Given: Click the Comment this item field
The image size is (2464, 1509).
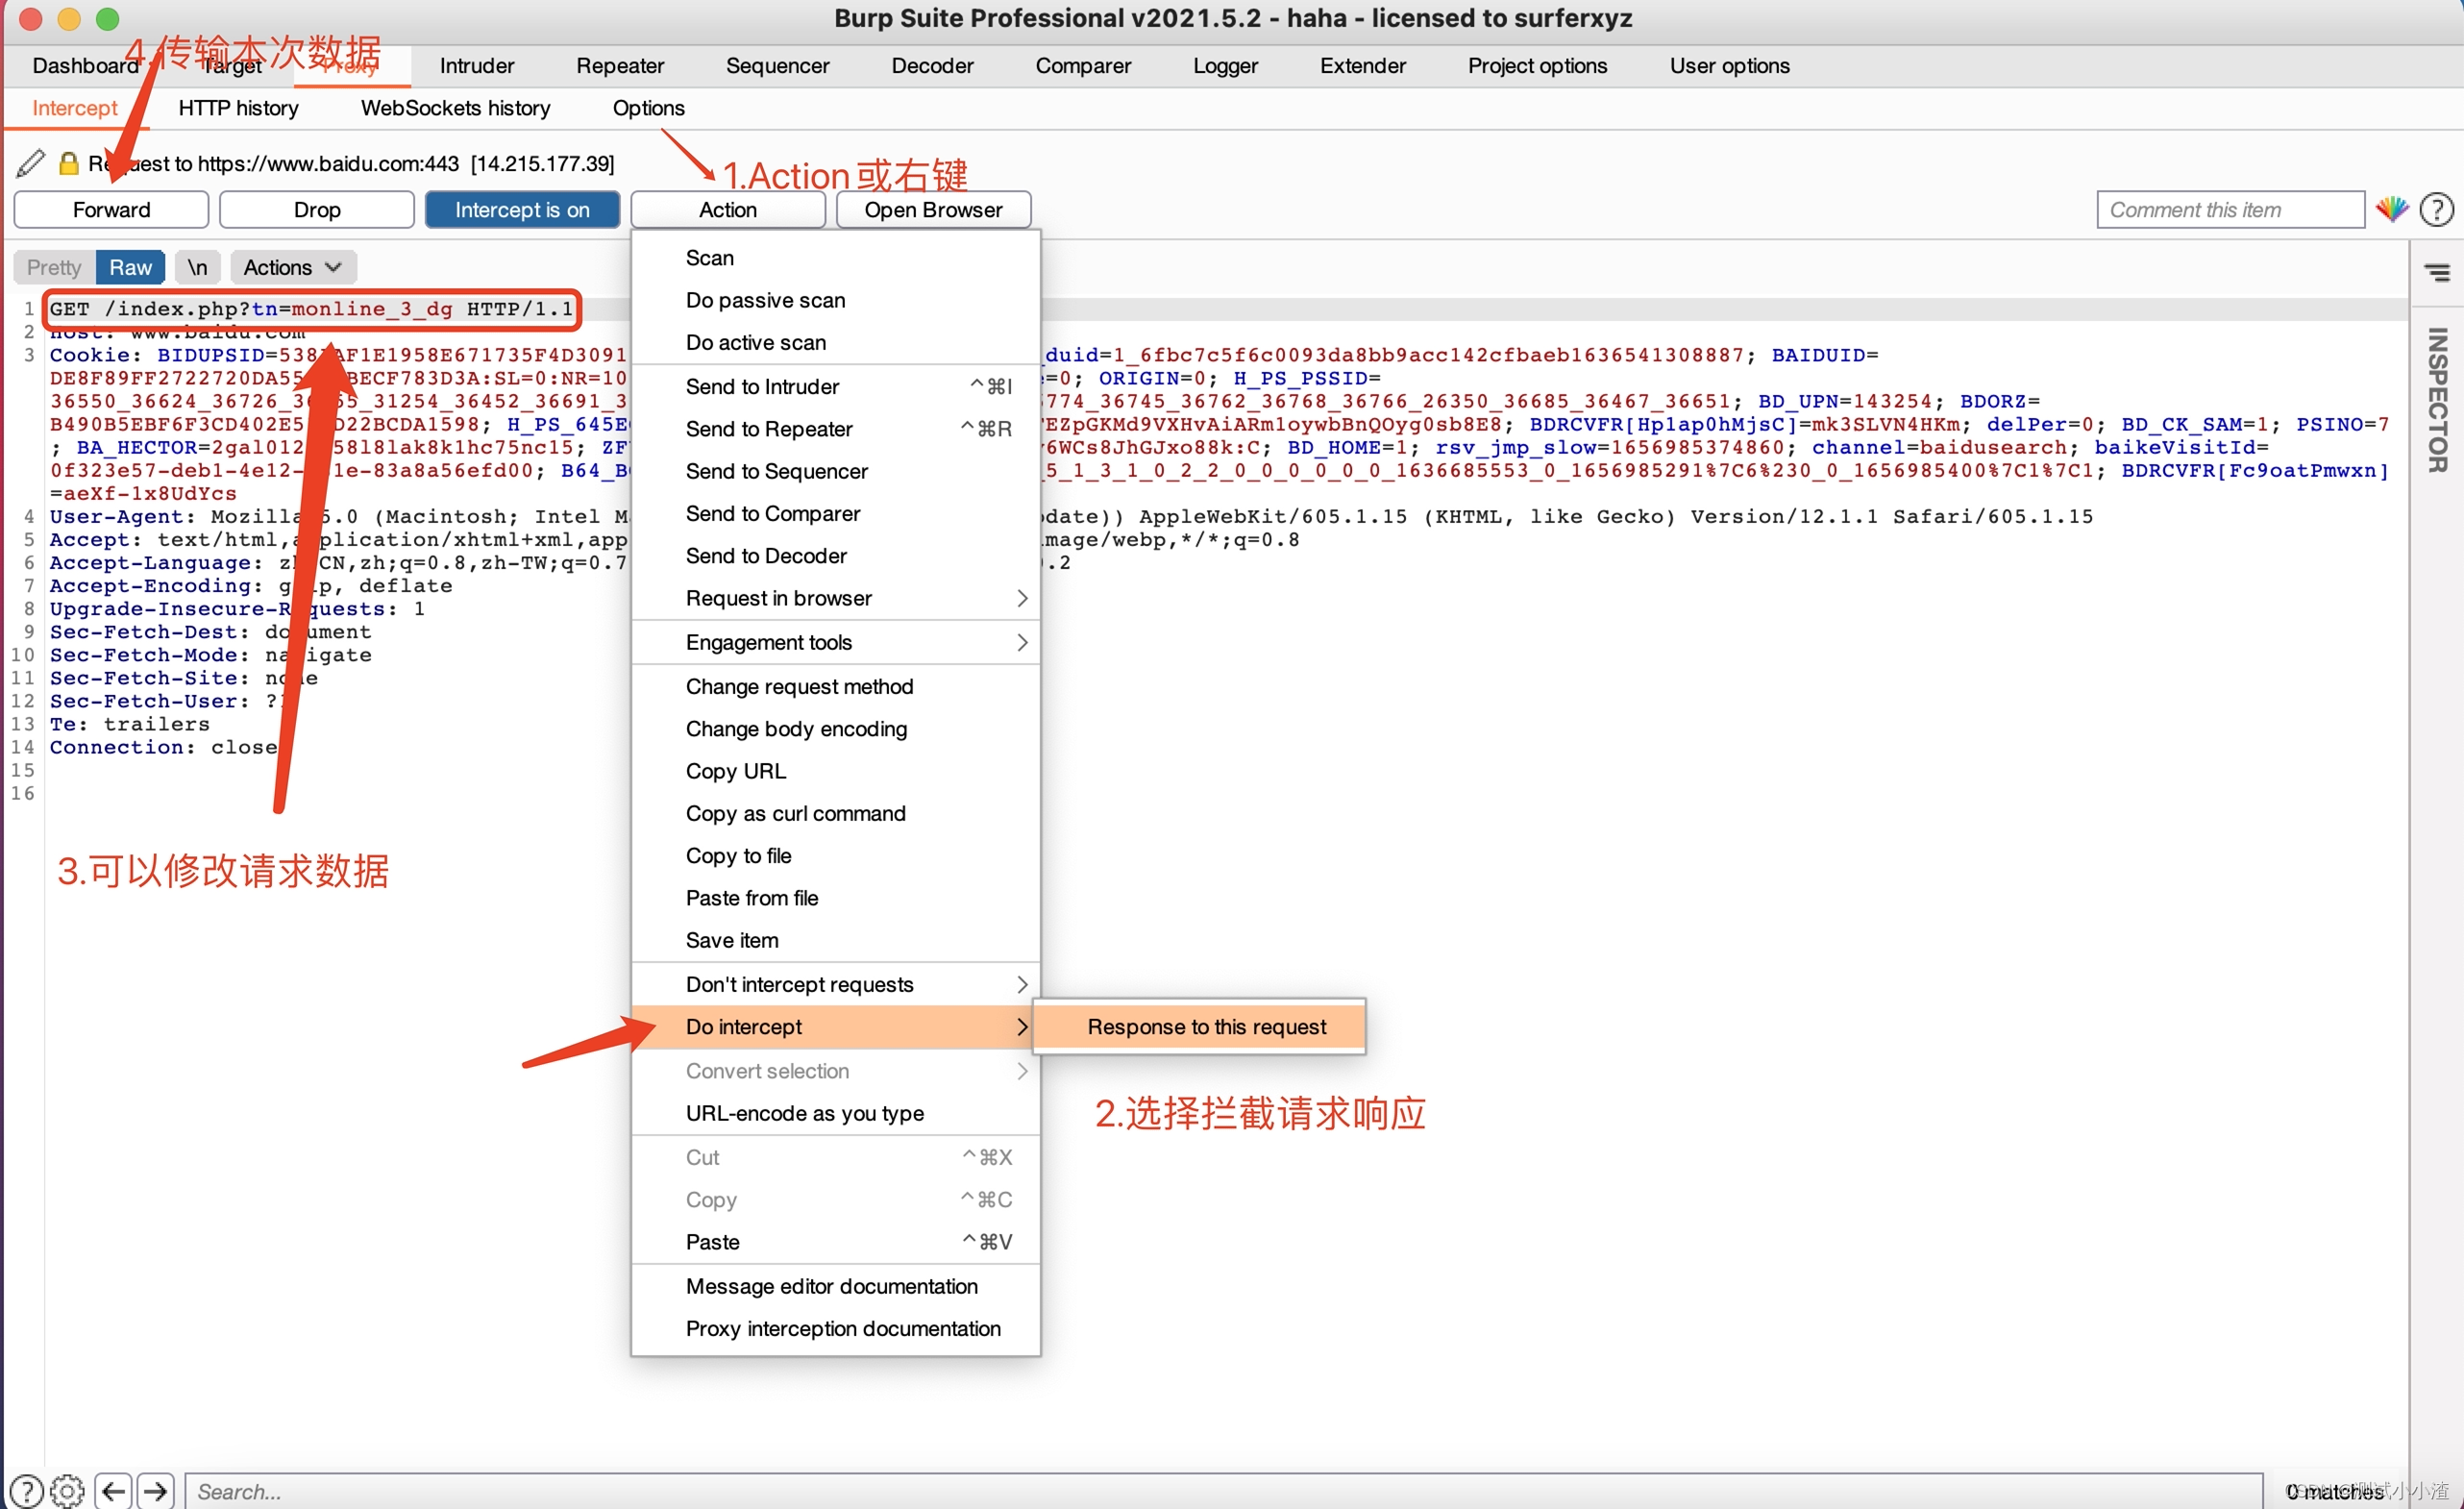Looking at the screenshot, I should pyautogui.click(x=2230, y=210).
